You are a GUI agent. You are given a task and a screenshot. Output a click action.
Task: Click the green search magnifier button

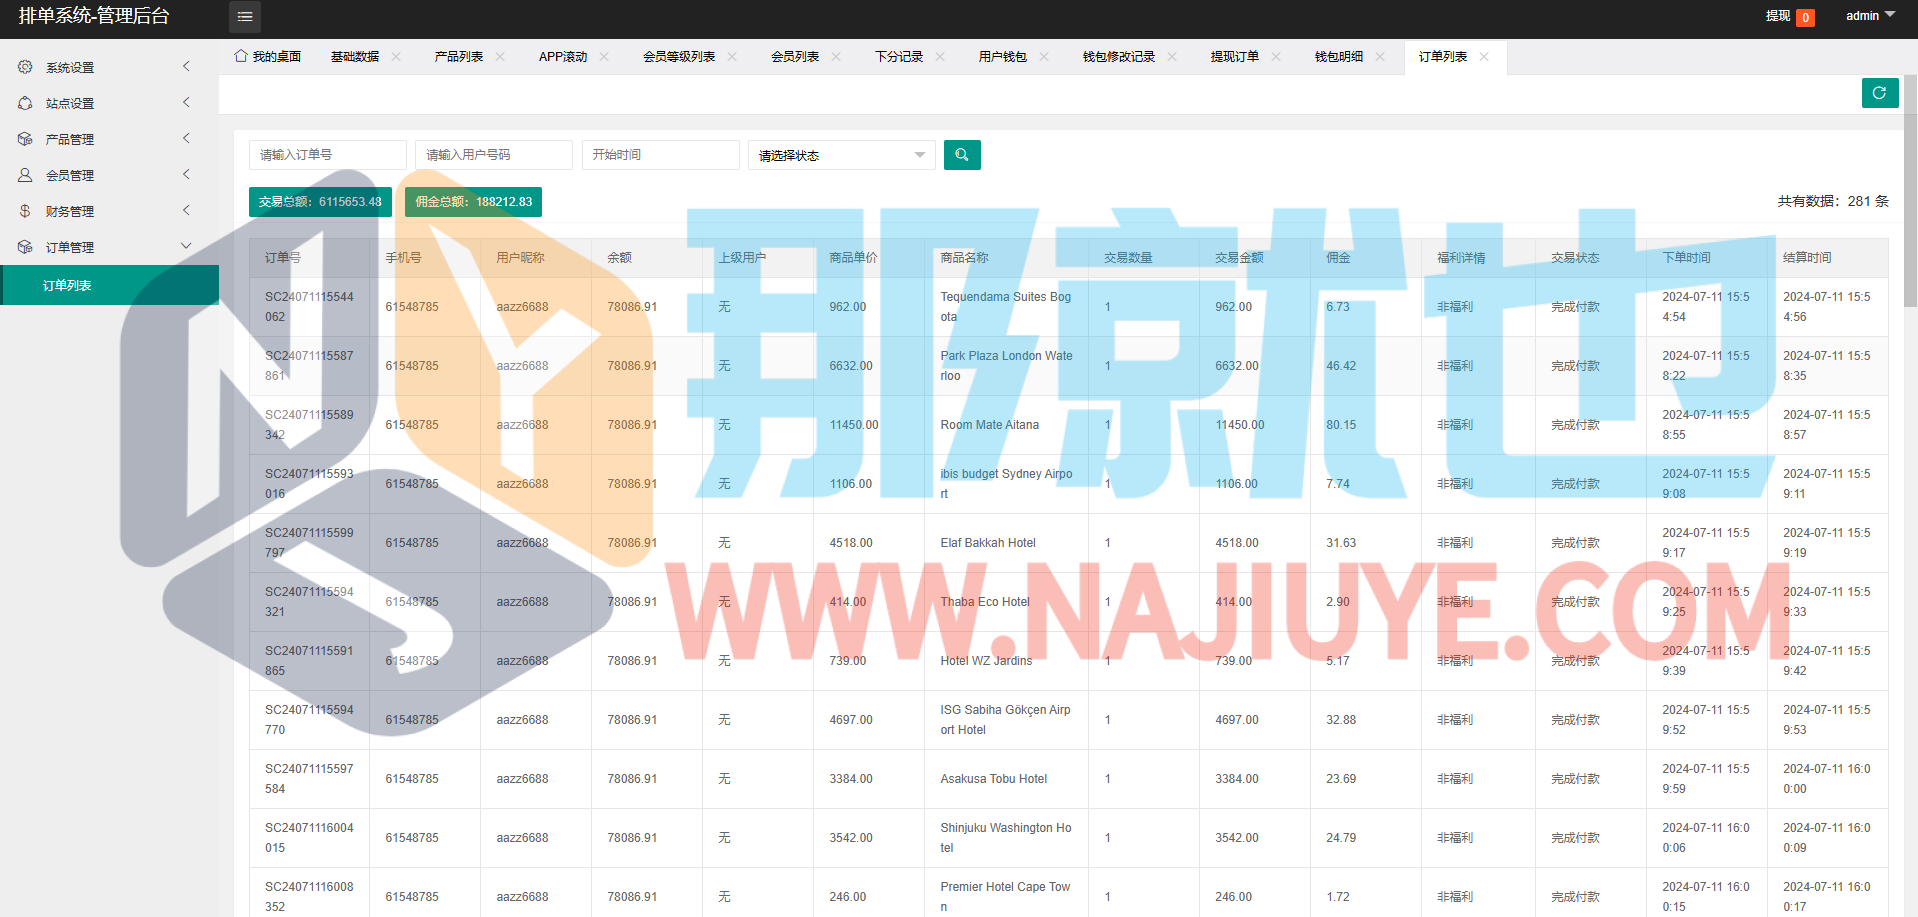tap(961, 155)
